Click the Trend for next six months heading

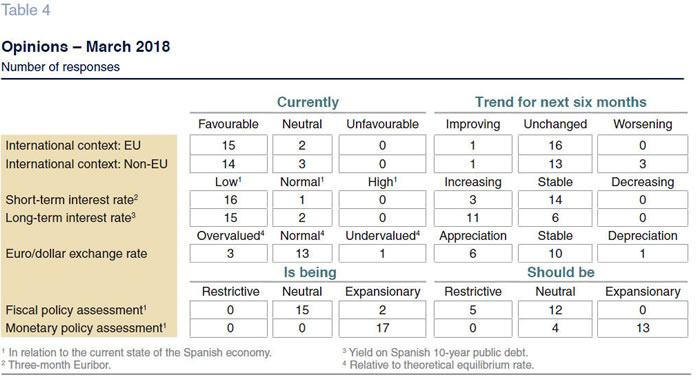pyautogui.click(x=561, y=102)
